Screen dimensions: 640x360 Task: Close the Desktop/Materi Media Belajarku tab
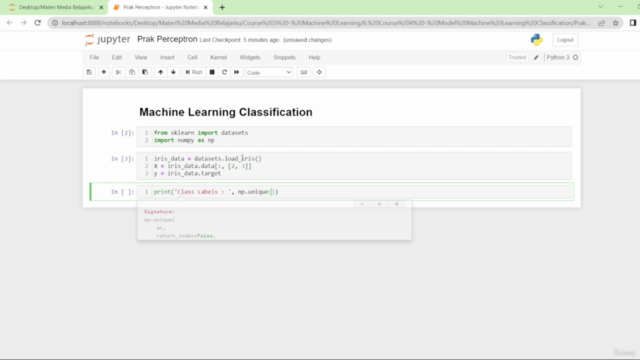pyautogui.click(x=101, y=7)
